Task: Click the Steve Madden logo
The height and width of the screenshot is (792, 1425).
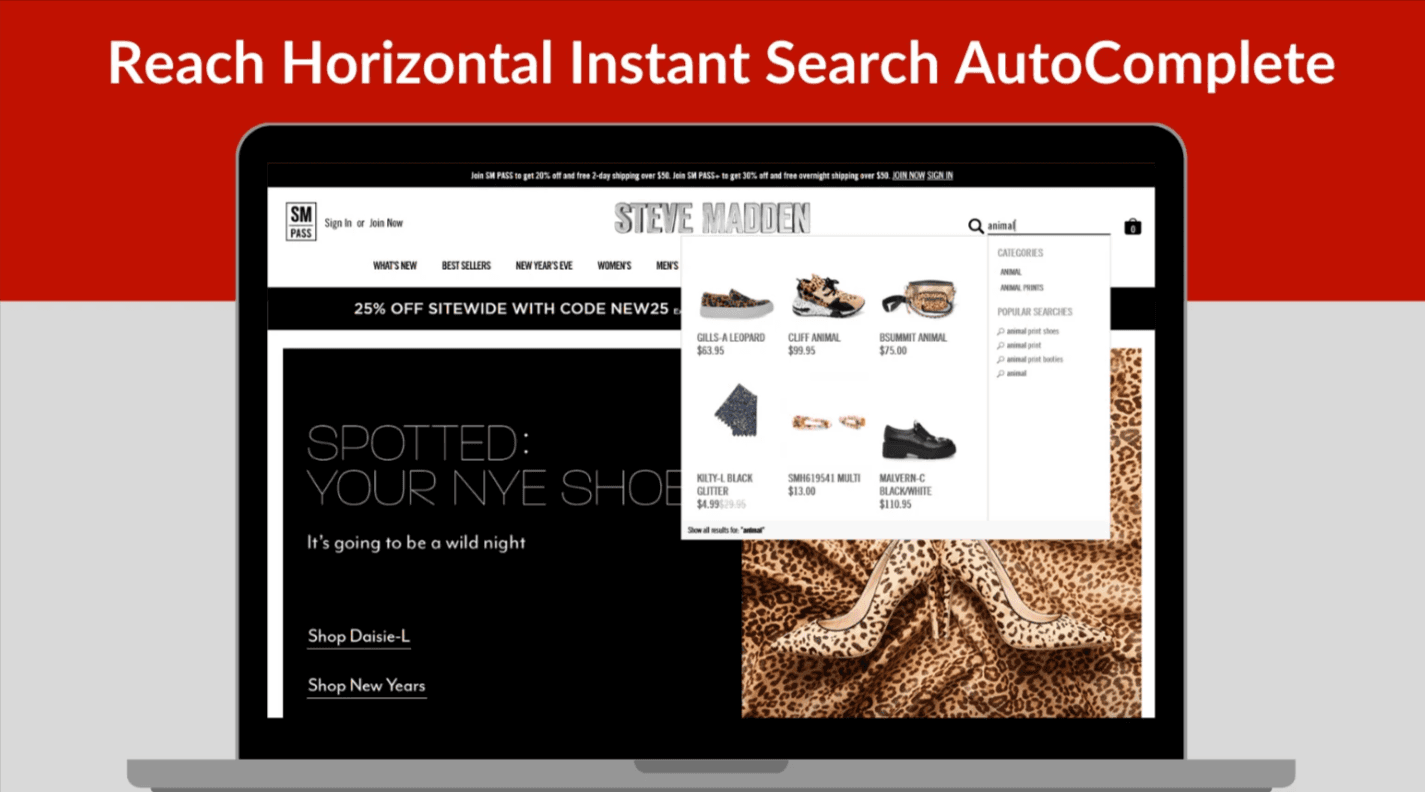Action: [x=712, y=219]
